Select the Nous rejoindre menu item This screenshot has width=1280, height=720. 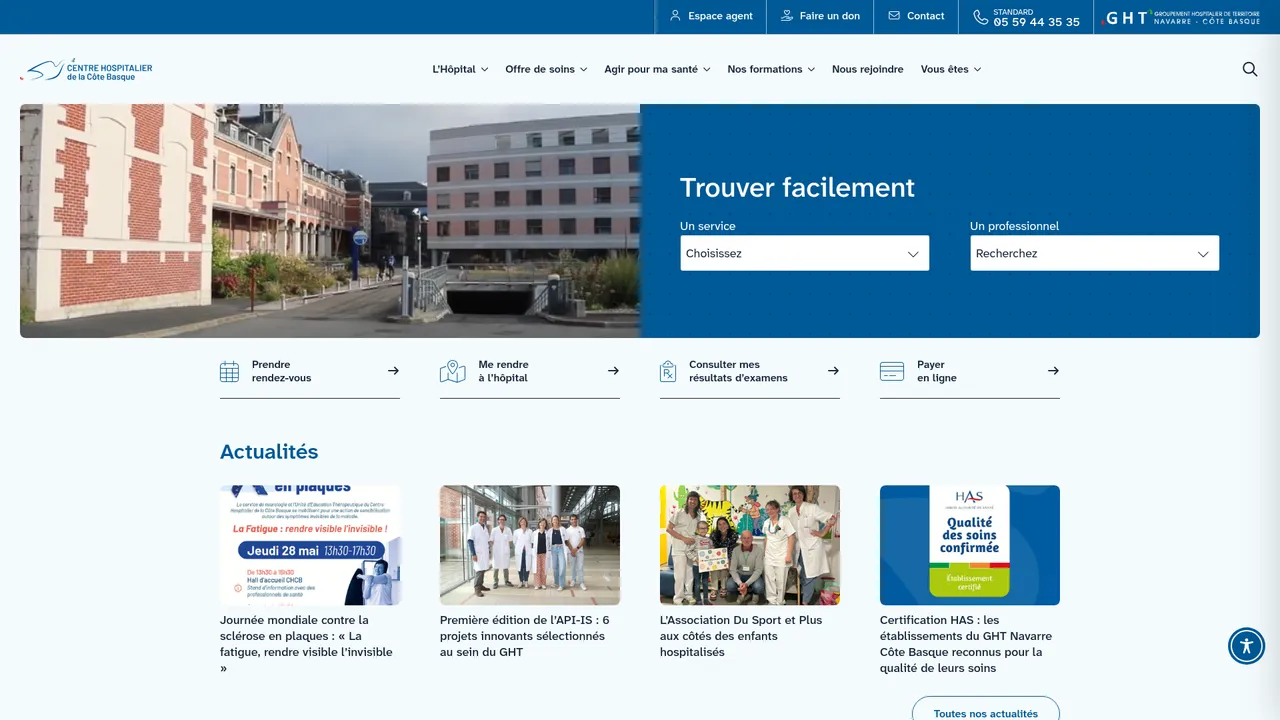(868, 69)
